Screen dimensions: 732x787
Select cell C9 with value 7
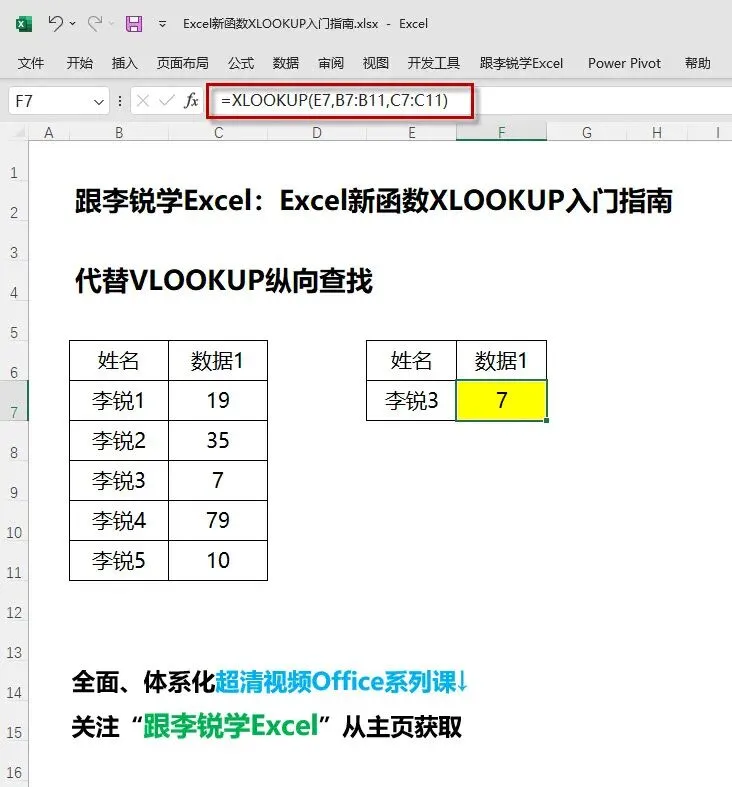[x=218, y=480]
